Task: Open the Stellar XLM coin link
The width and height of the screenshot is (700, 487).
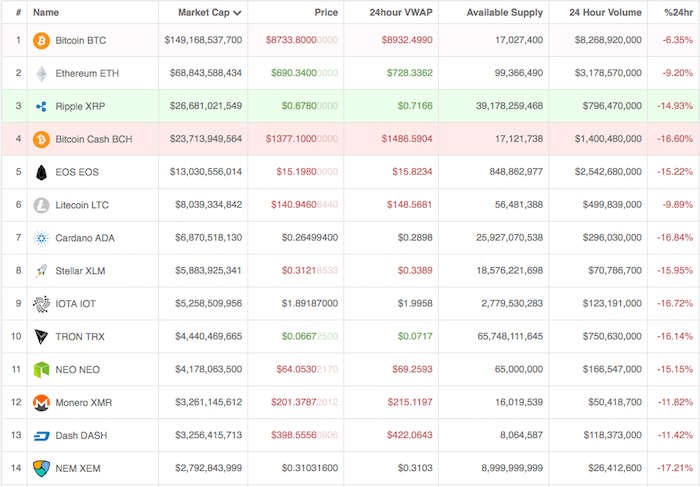Action: (x=80, y=271)
